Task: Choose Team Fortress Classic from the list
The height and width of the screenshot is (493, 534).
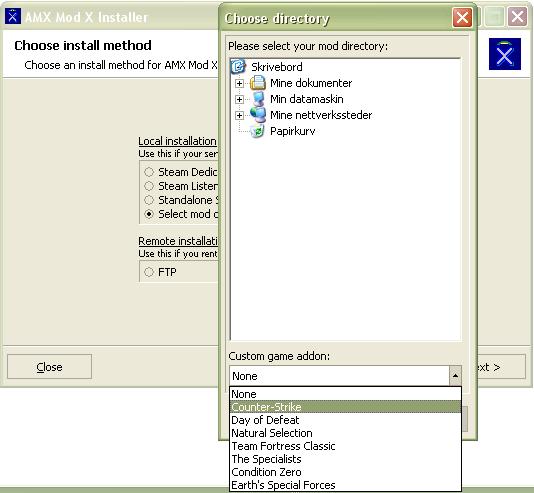Action: pos(346,446)
